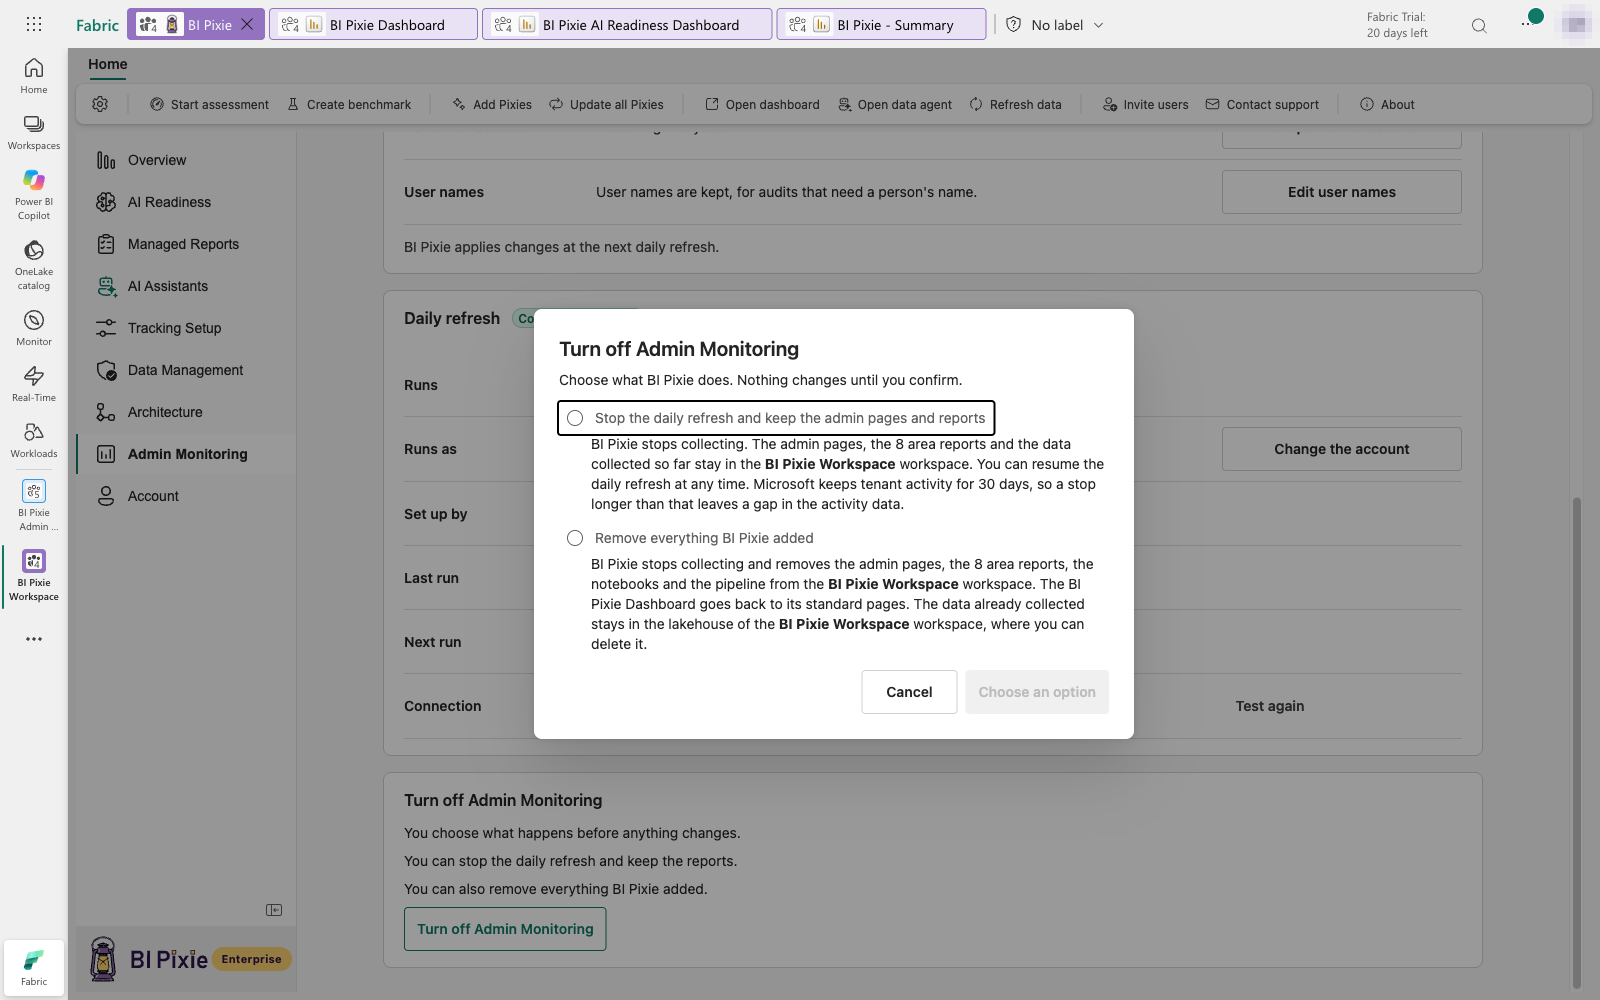
Task: Open BI Pixie Admin workspace icon
Action: (34, 504)
